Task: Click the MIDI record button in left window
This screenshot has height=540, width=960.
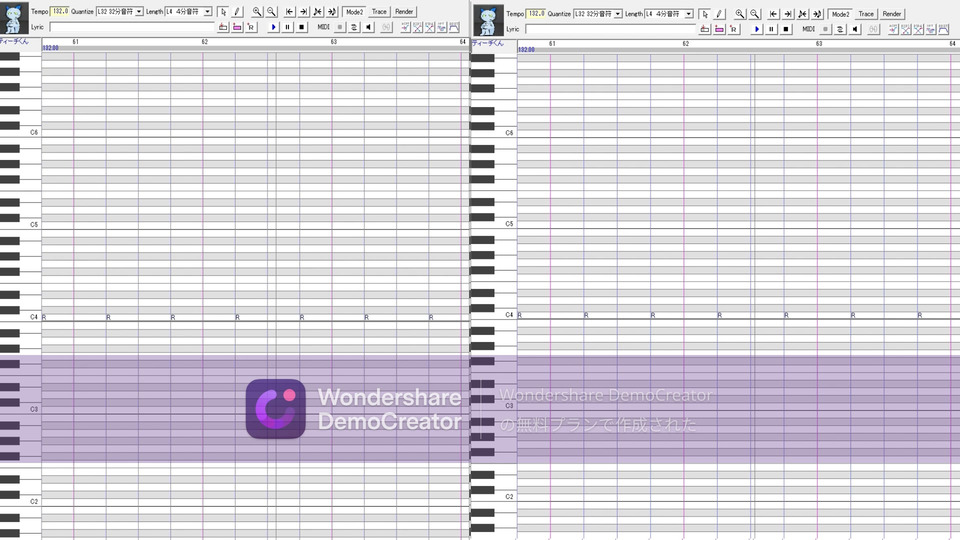Action: tap(339, 27)
